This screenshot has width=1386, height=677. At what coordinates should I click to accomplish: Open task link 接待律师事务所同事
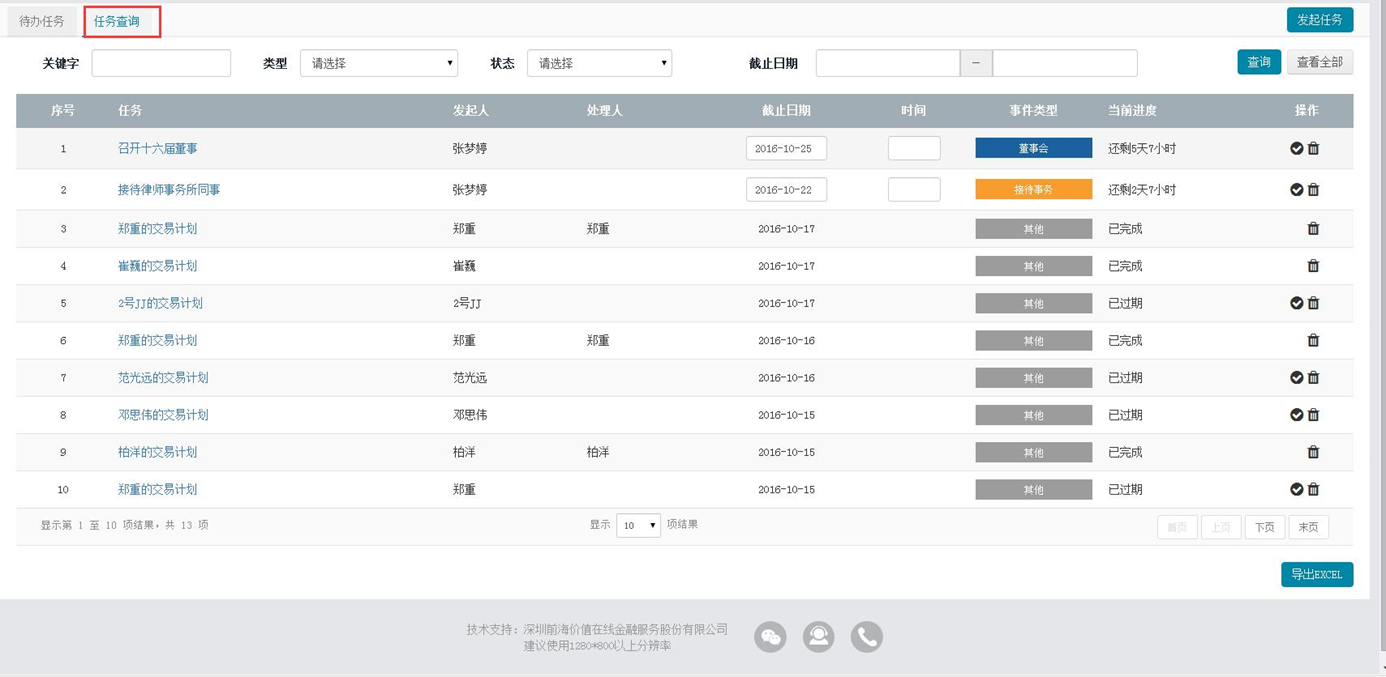pos(169,189)
